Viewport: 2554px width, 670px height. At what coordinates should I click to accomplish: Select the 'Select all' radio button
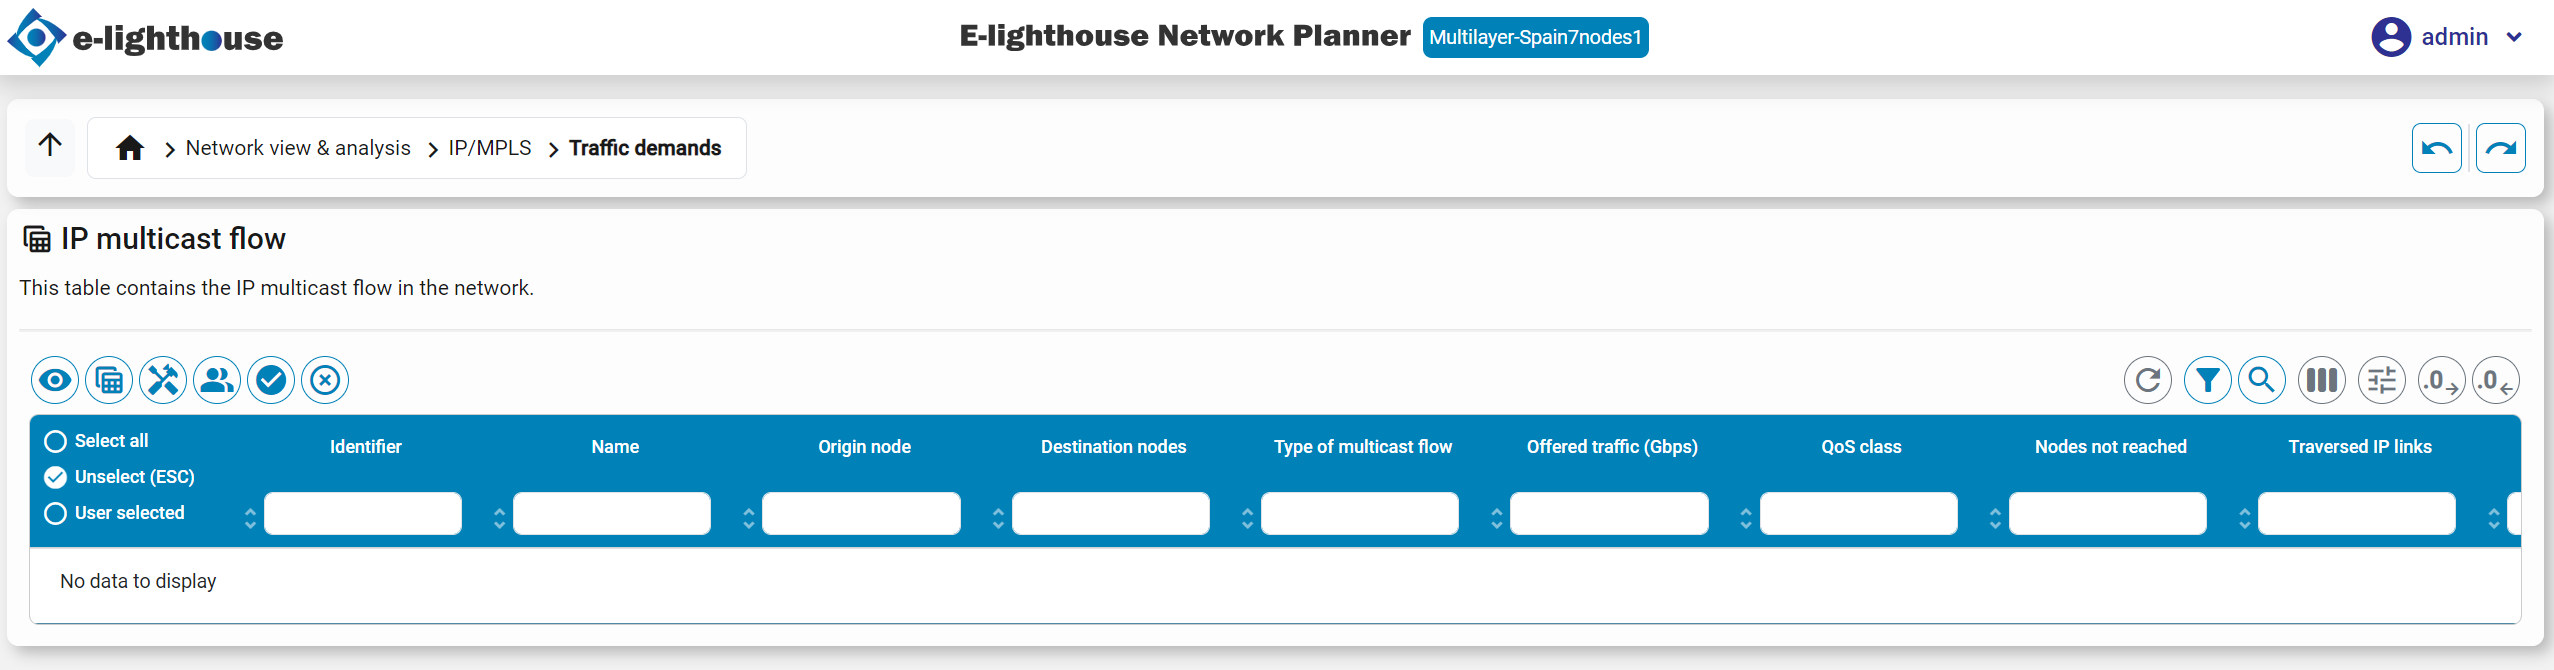coord(55,440)
